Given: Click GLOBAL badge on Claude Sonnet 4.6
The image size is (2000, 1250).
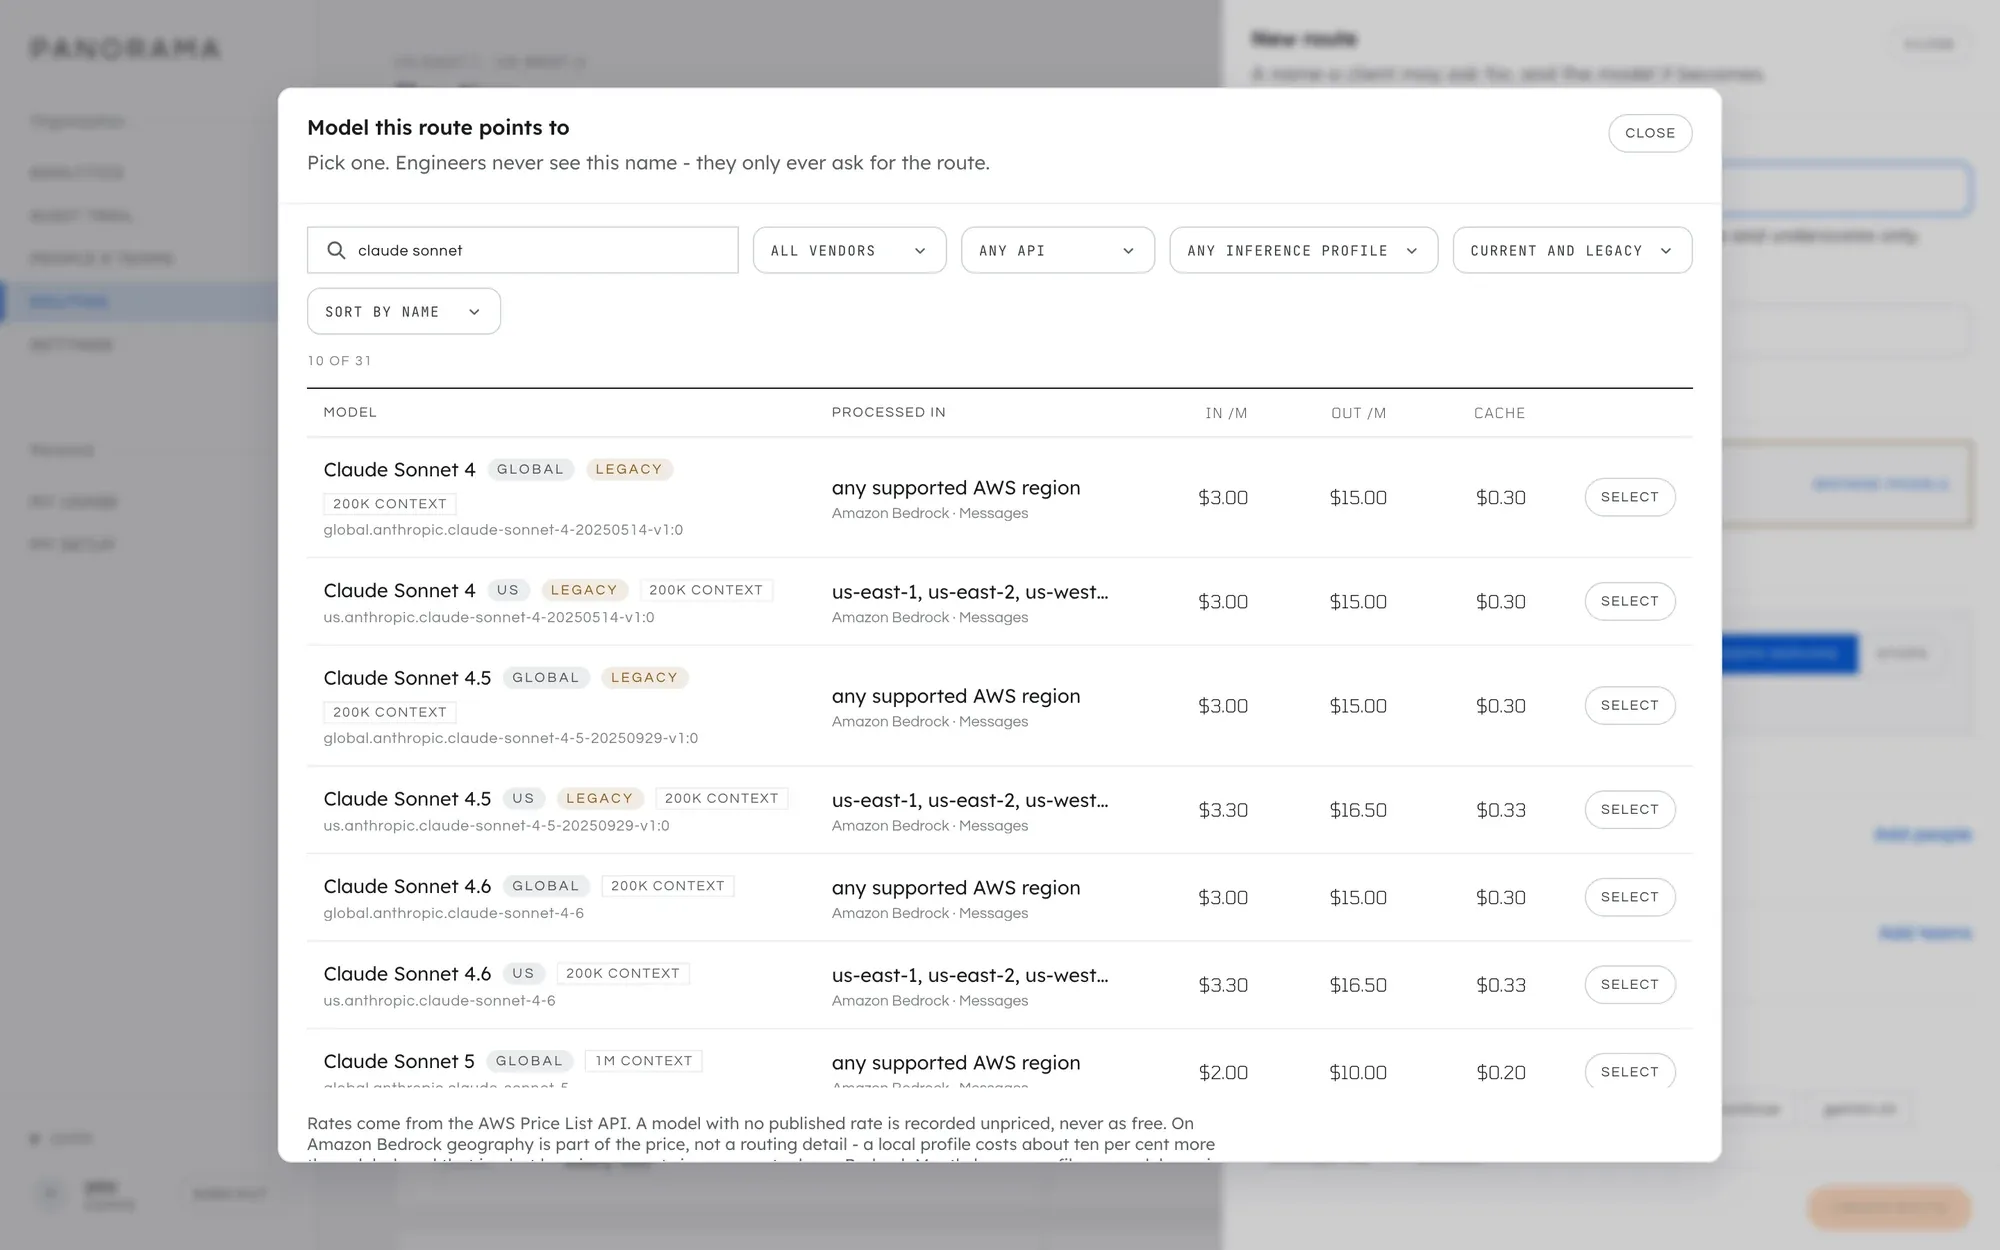Looking at the screenshot, I should tap(546, 886).
